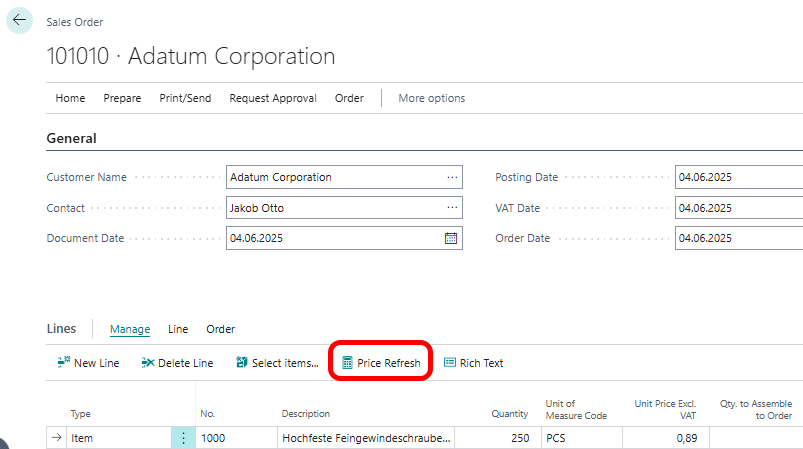Open row options three-dot menu
803x449 pixels.
click(x=183, y=438)
